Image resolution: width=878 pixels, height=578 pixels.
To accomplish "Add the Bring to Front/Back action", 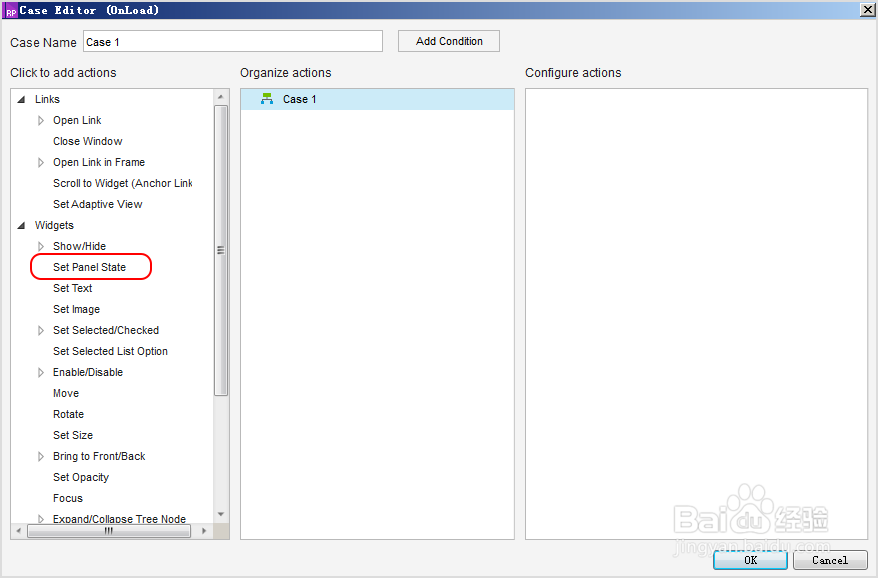I will click(x=99, y=456).
